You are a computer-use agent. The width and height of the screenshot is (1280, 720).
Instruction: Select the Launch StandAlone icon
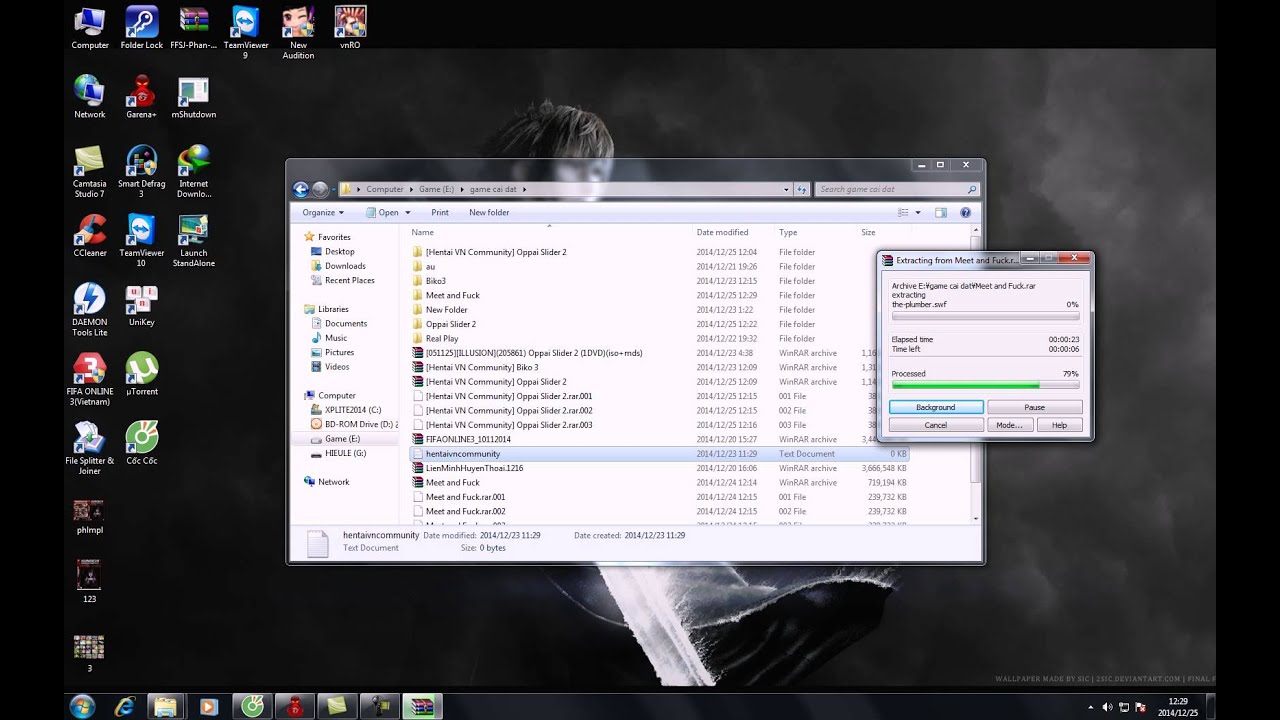193,241
